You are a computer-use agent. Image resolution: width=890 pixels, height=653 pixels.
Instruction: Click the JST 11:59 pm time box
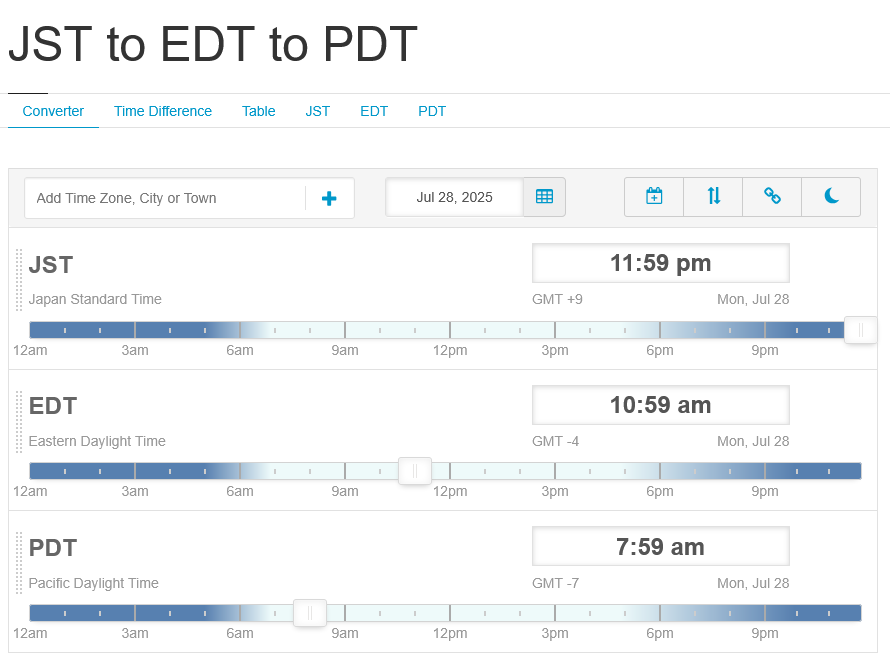660,263
